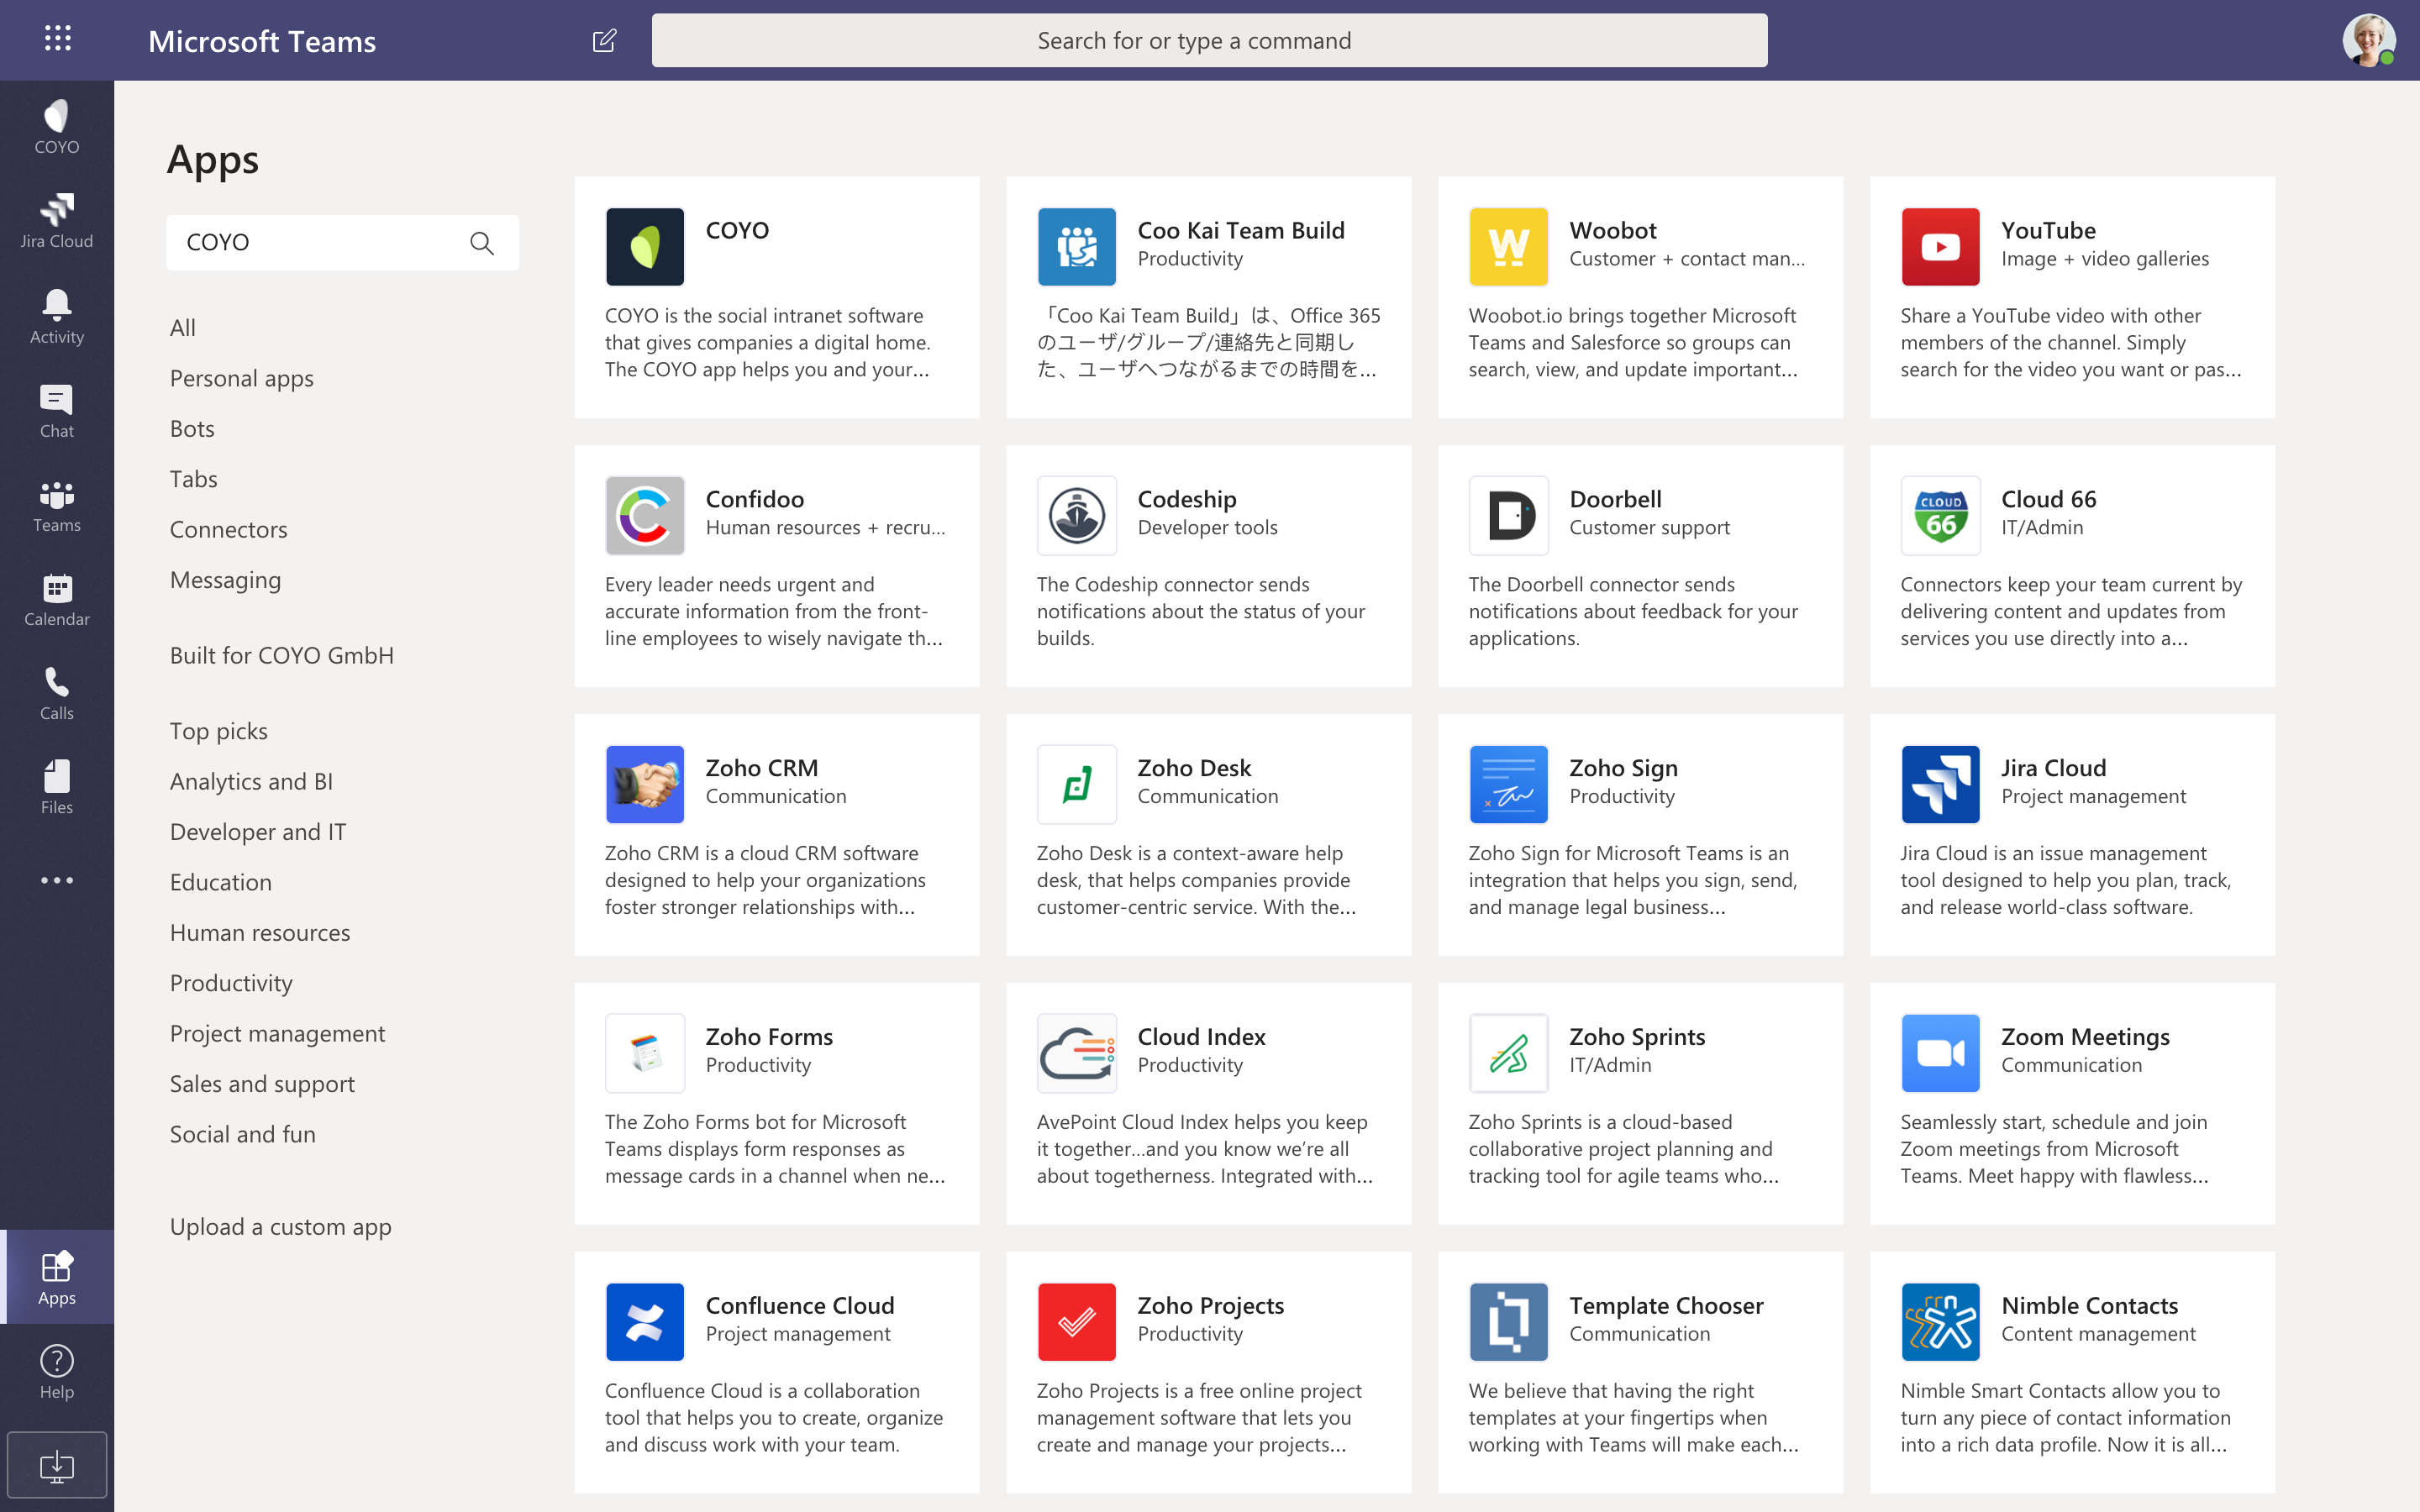Browse Analytics and BI category
The image size is (2420, 1512).
pyautogui.click(x=252, y=782)
